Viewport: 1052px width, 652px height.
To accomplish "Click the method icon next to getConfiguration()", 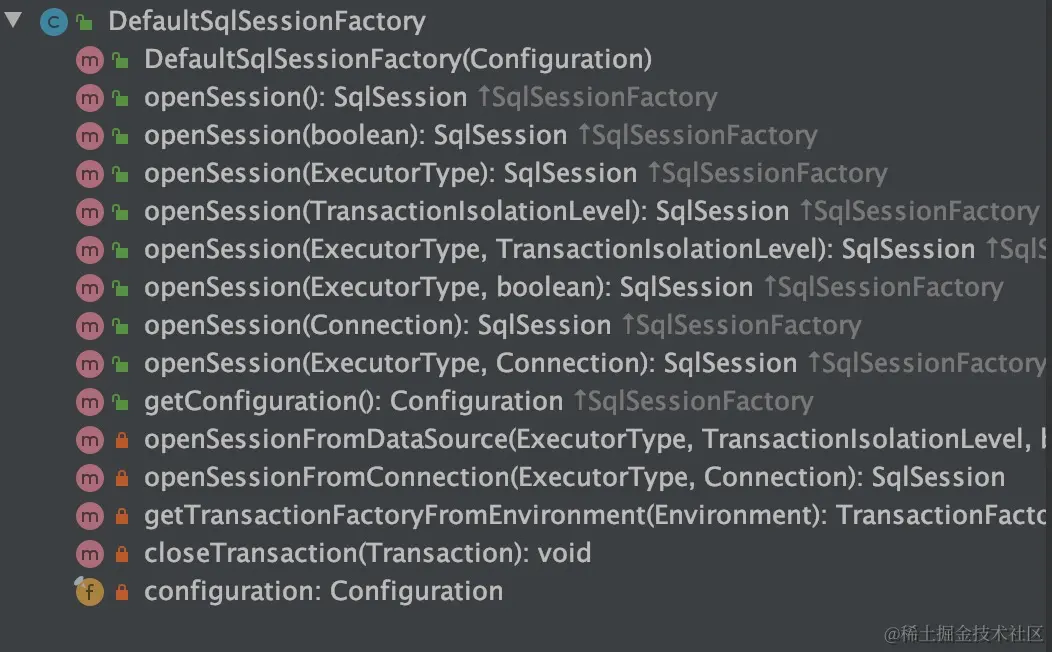I will (90, 402).
